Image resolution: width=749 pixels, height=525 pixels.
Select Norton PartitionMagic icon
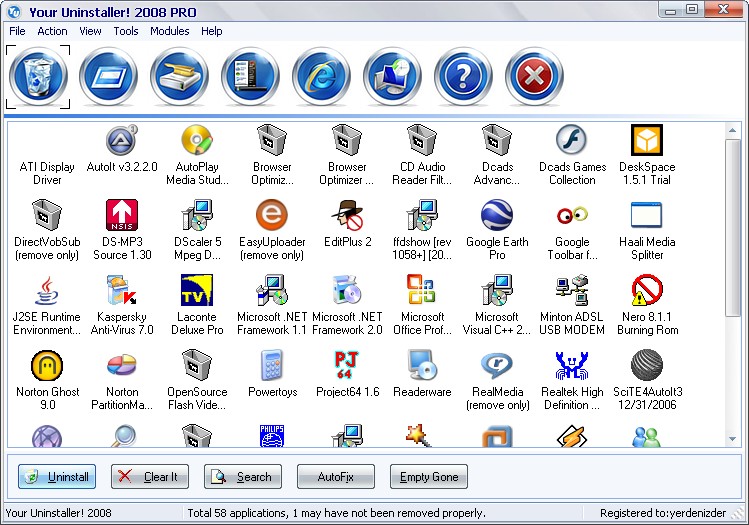[x=122, y=365]
